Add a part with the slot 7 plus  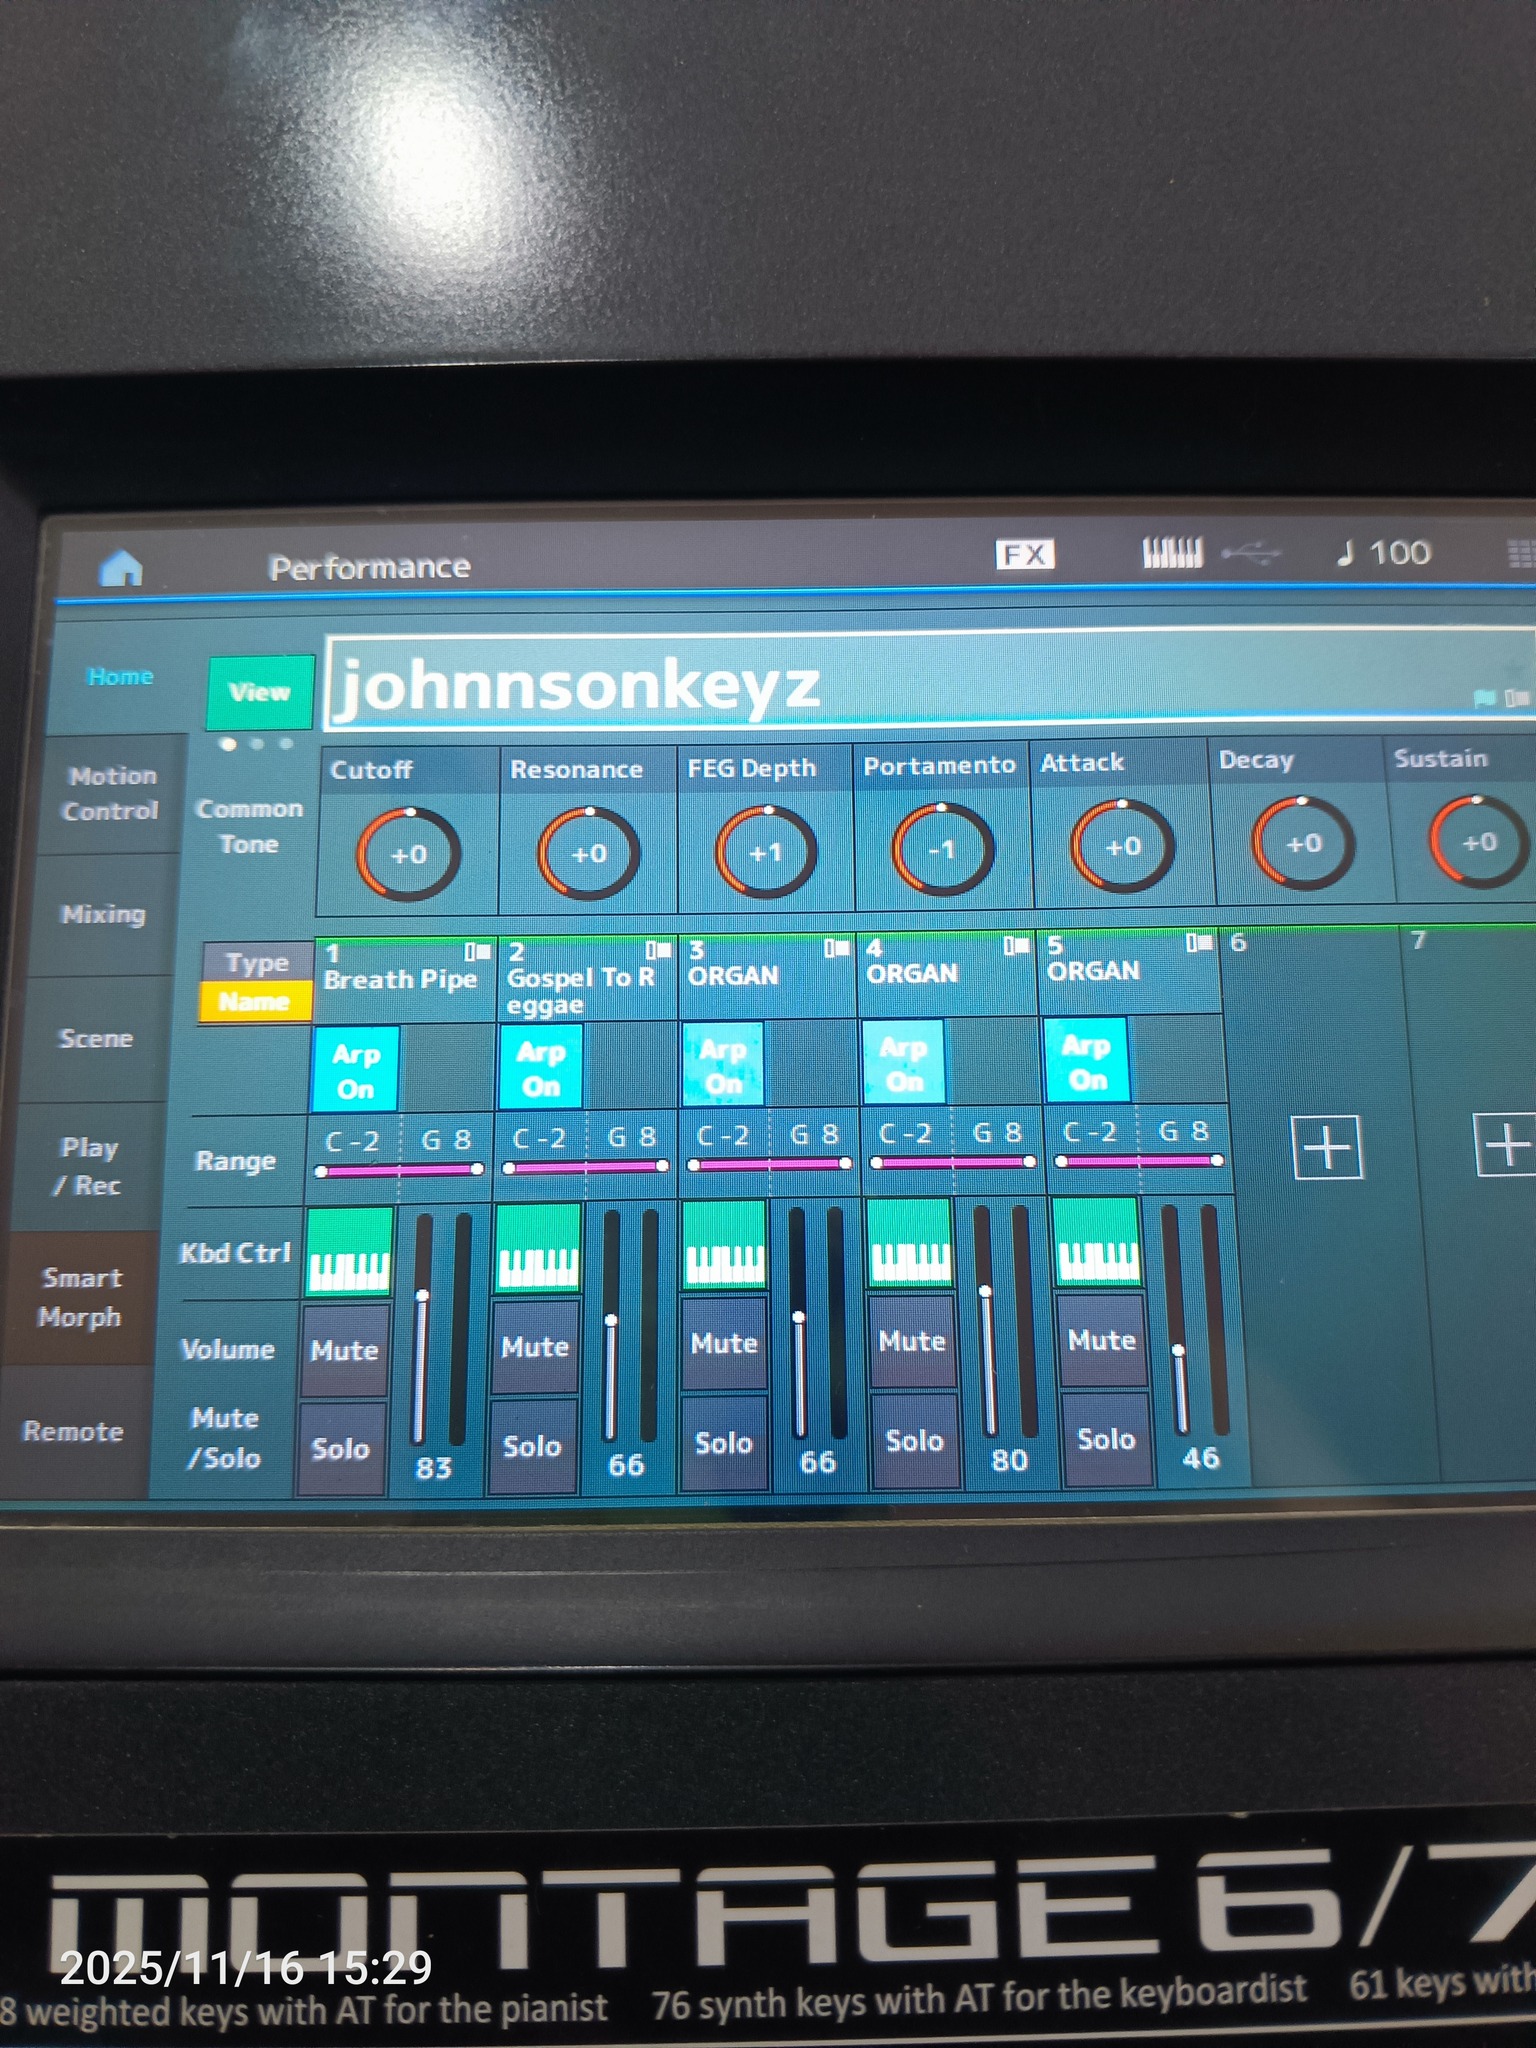(1506, 1145)
